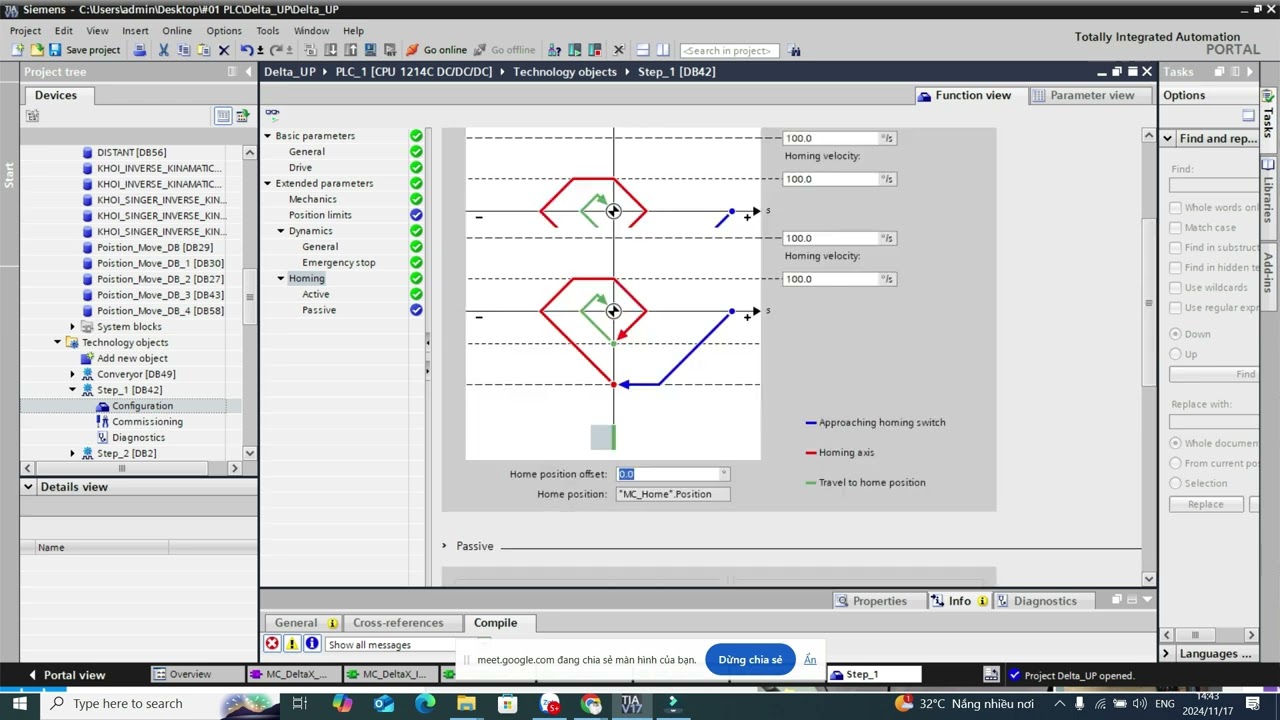The height and width of the screenshot is (720, 1280).
Task: Click the Information filter icon in Compile tab
Action: (312, 644)
